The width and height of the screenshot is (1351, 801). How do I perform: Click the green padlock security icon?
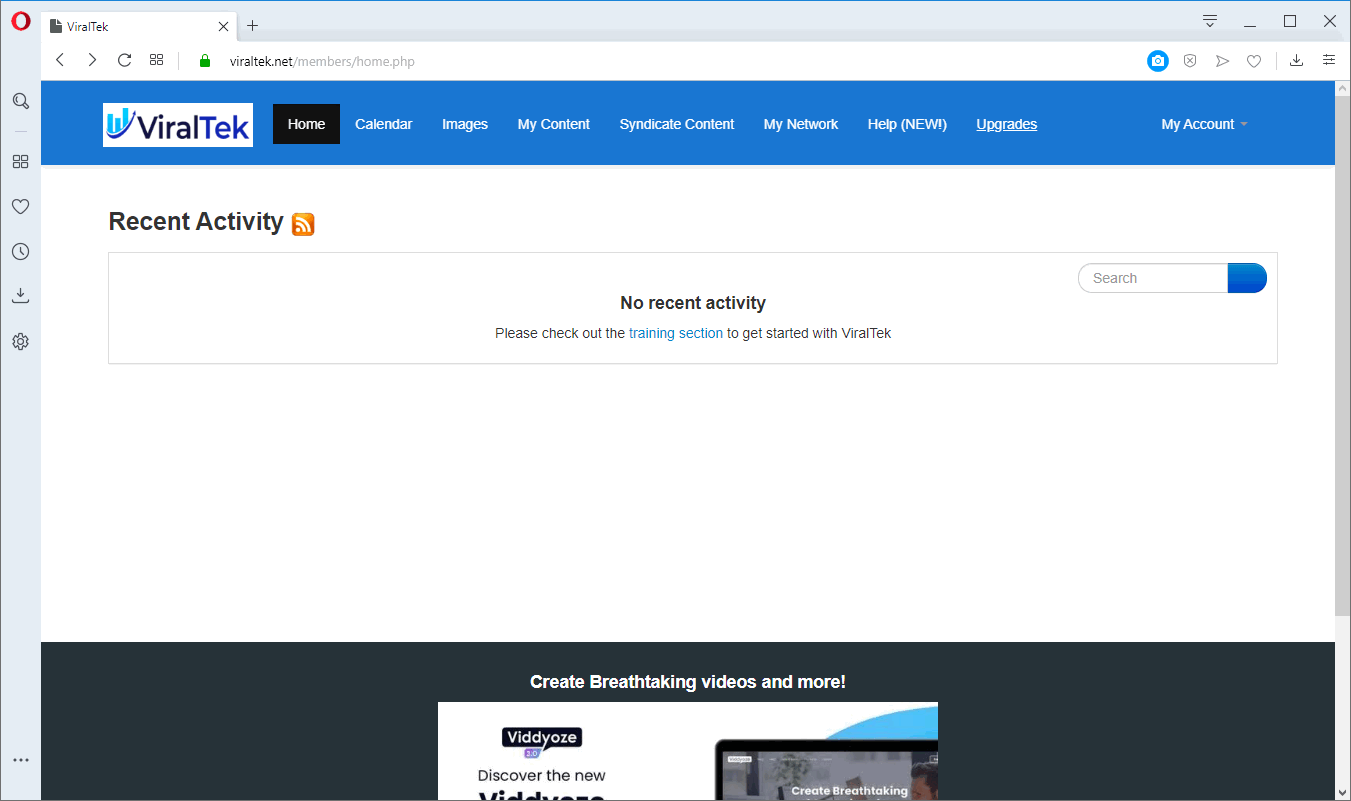click(x=205, y=61)
